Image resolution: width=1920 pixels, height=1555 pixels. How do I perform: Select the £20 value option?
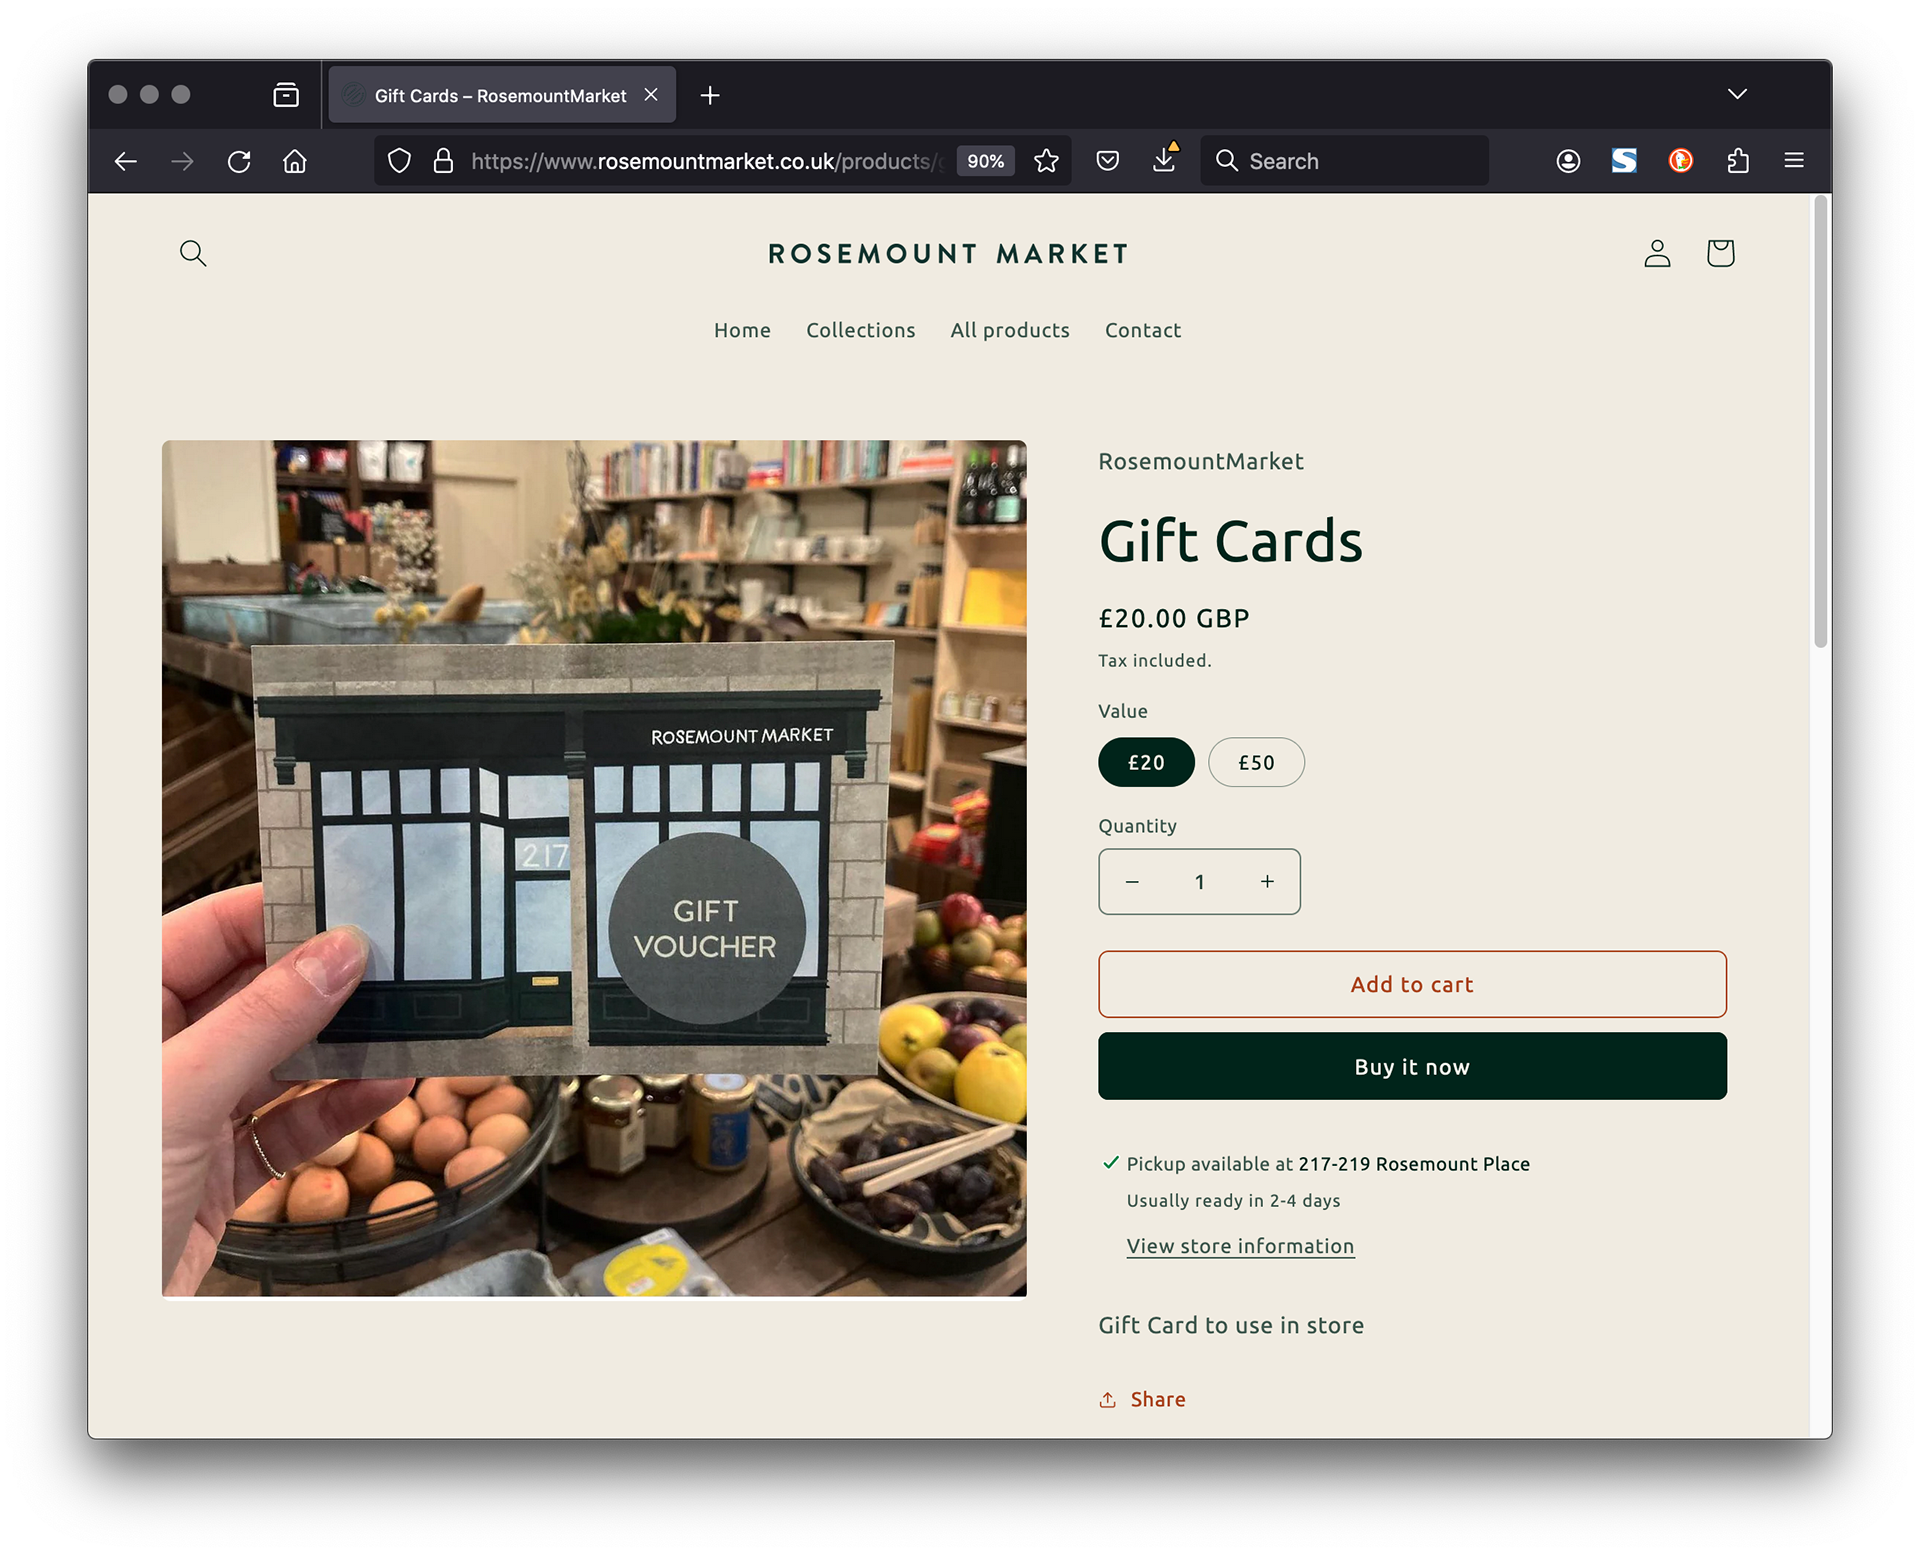[1146, 762]
